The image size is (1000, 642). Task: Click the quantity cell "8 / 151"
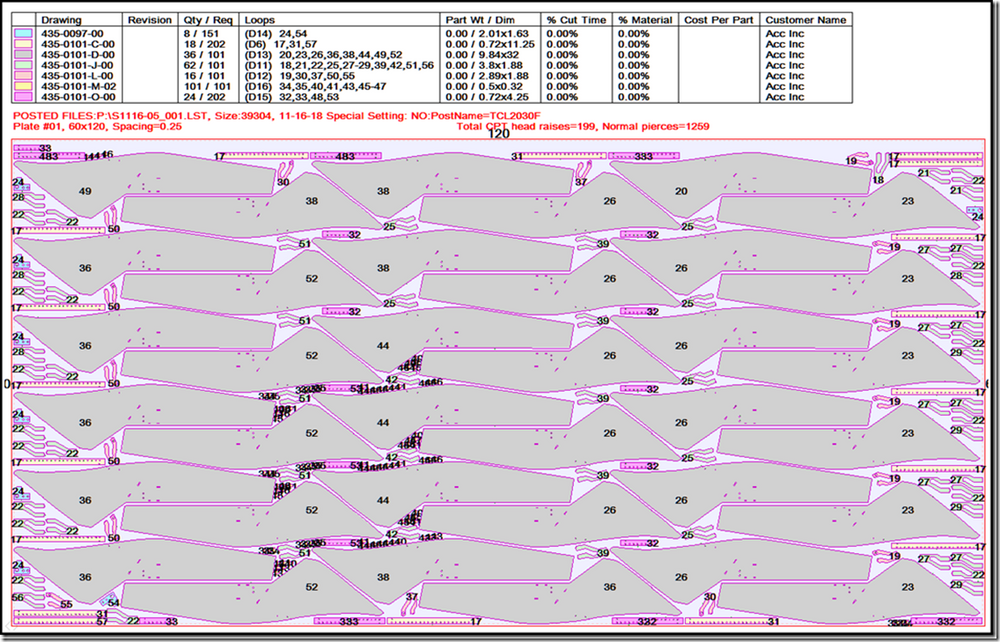click(x=201, y=33)
